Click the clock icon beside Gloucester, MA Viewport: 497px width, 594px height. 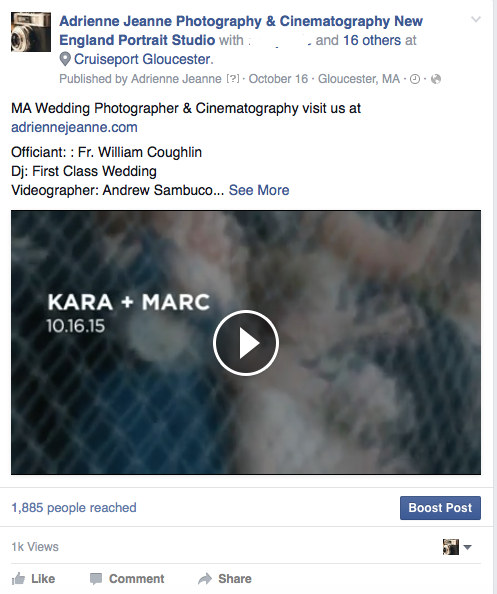[x=415, y=79]
